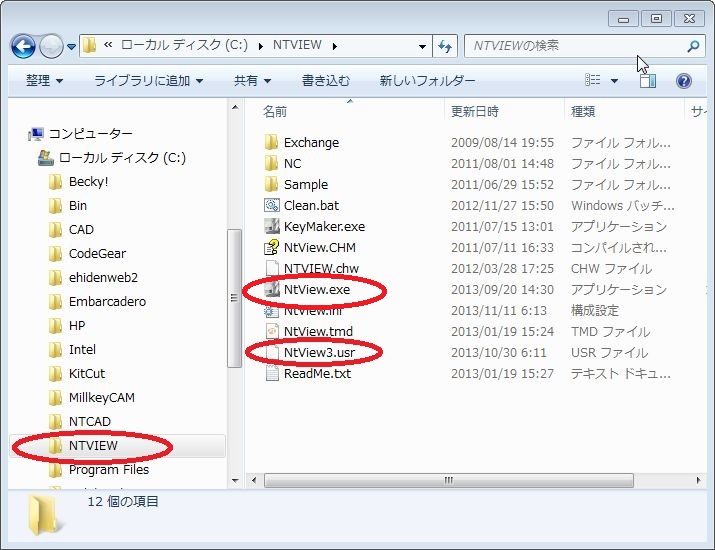715x550 pixels.
Task: Click the help question mark icon
Action: (x=684, y=81)
